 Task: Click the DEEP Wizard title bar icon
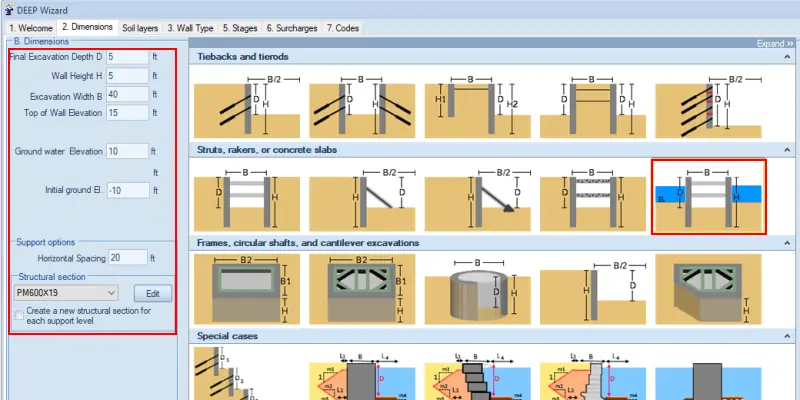point(9,10)
